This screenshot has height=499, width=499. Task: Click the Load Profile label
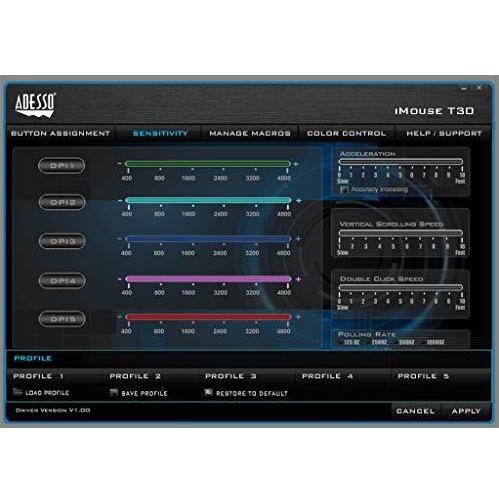[x=47, y=393]
